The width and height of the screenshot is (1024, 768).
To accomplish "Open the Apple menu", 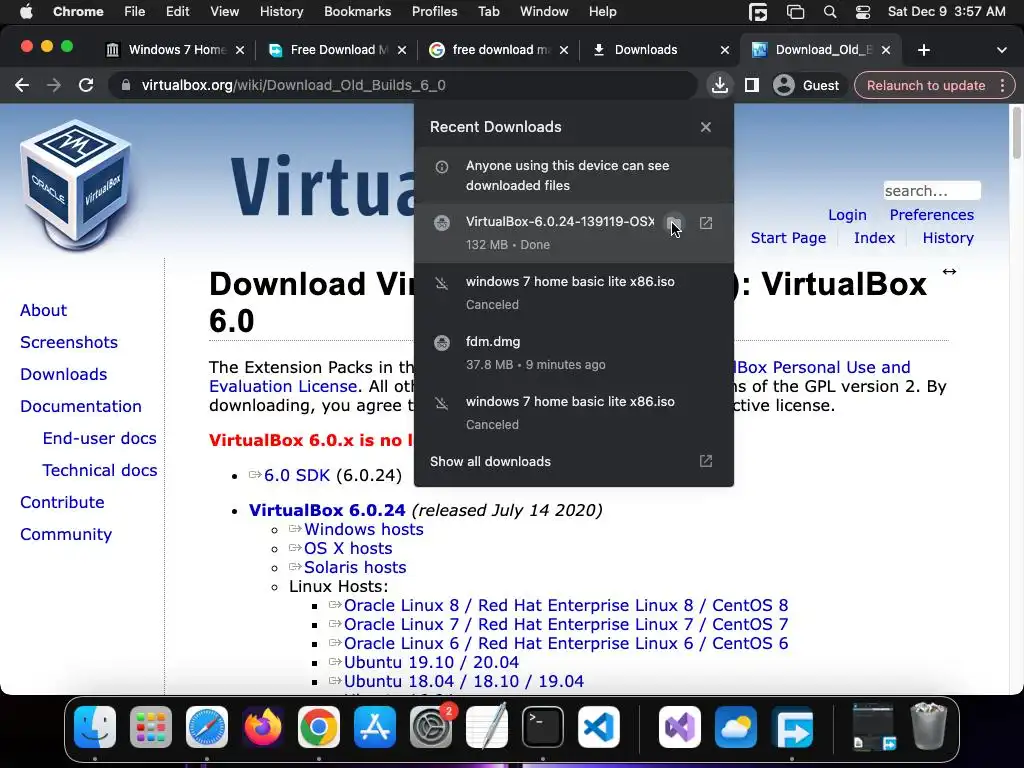I will 26,12.
